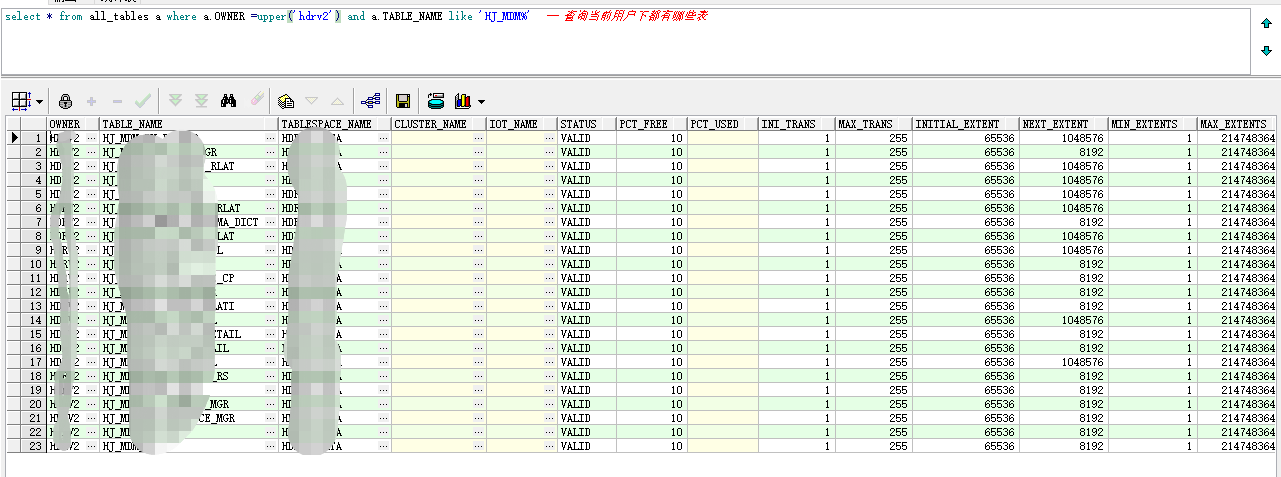Click inside the SQL query editor text
The width and height of the screenshot is (1281, 477).
pos(626,41)
